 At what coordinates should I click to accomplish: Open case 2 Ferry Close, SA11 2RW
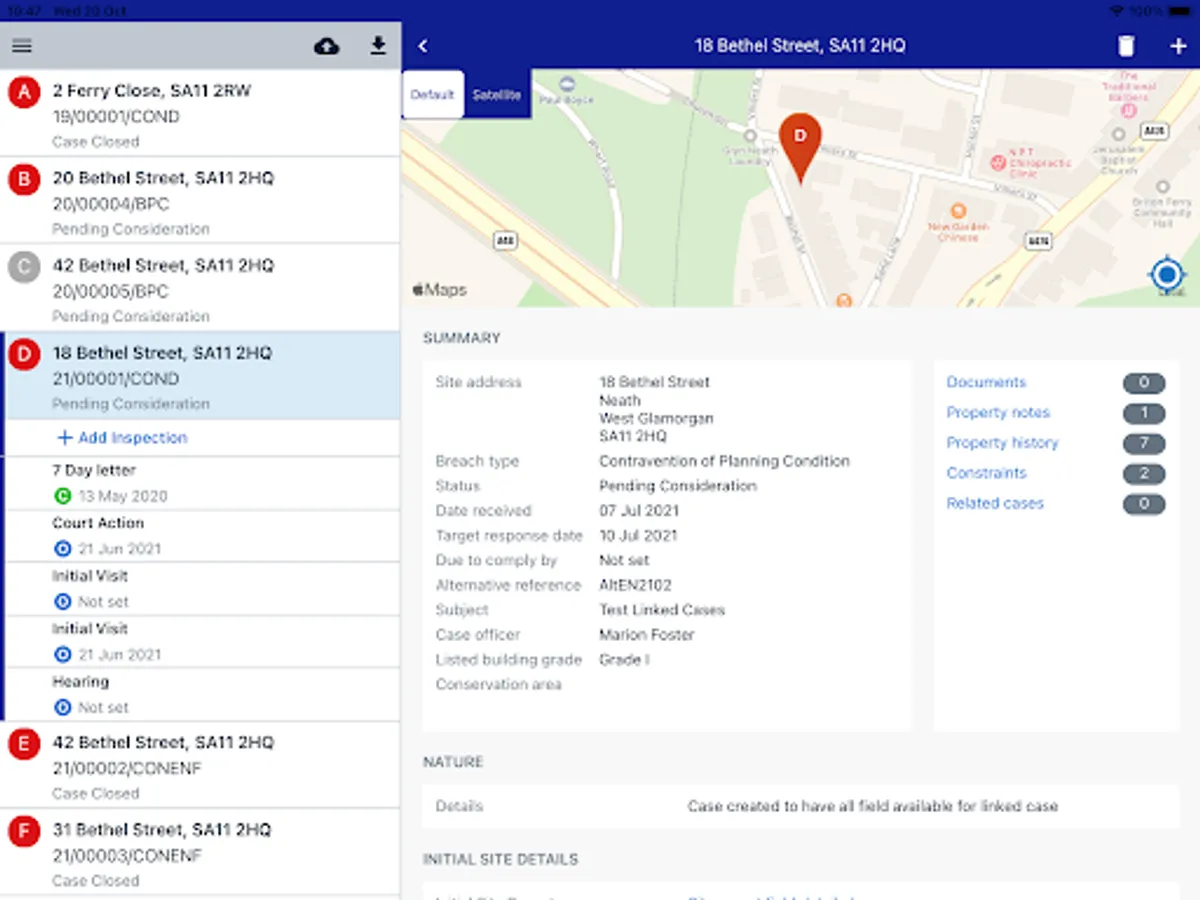click(x=200, y=113)
